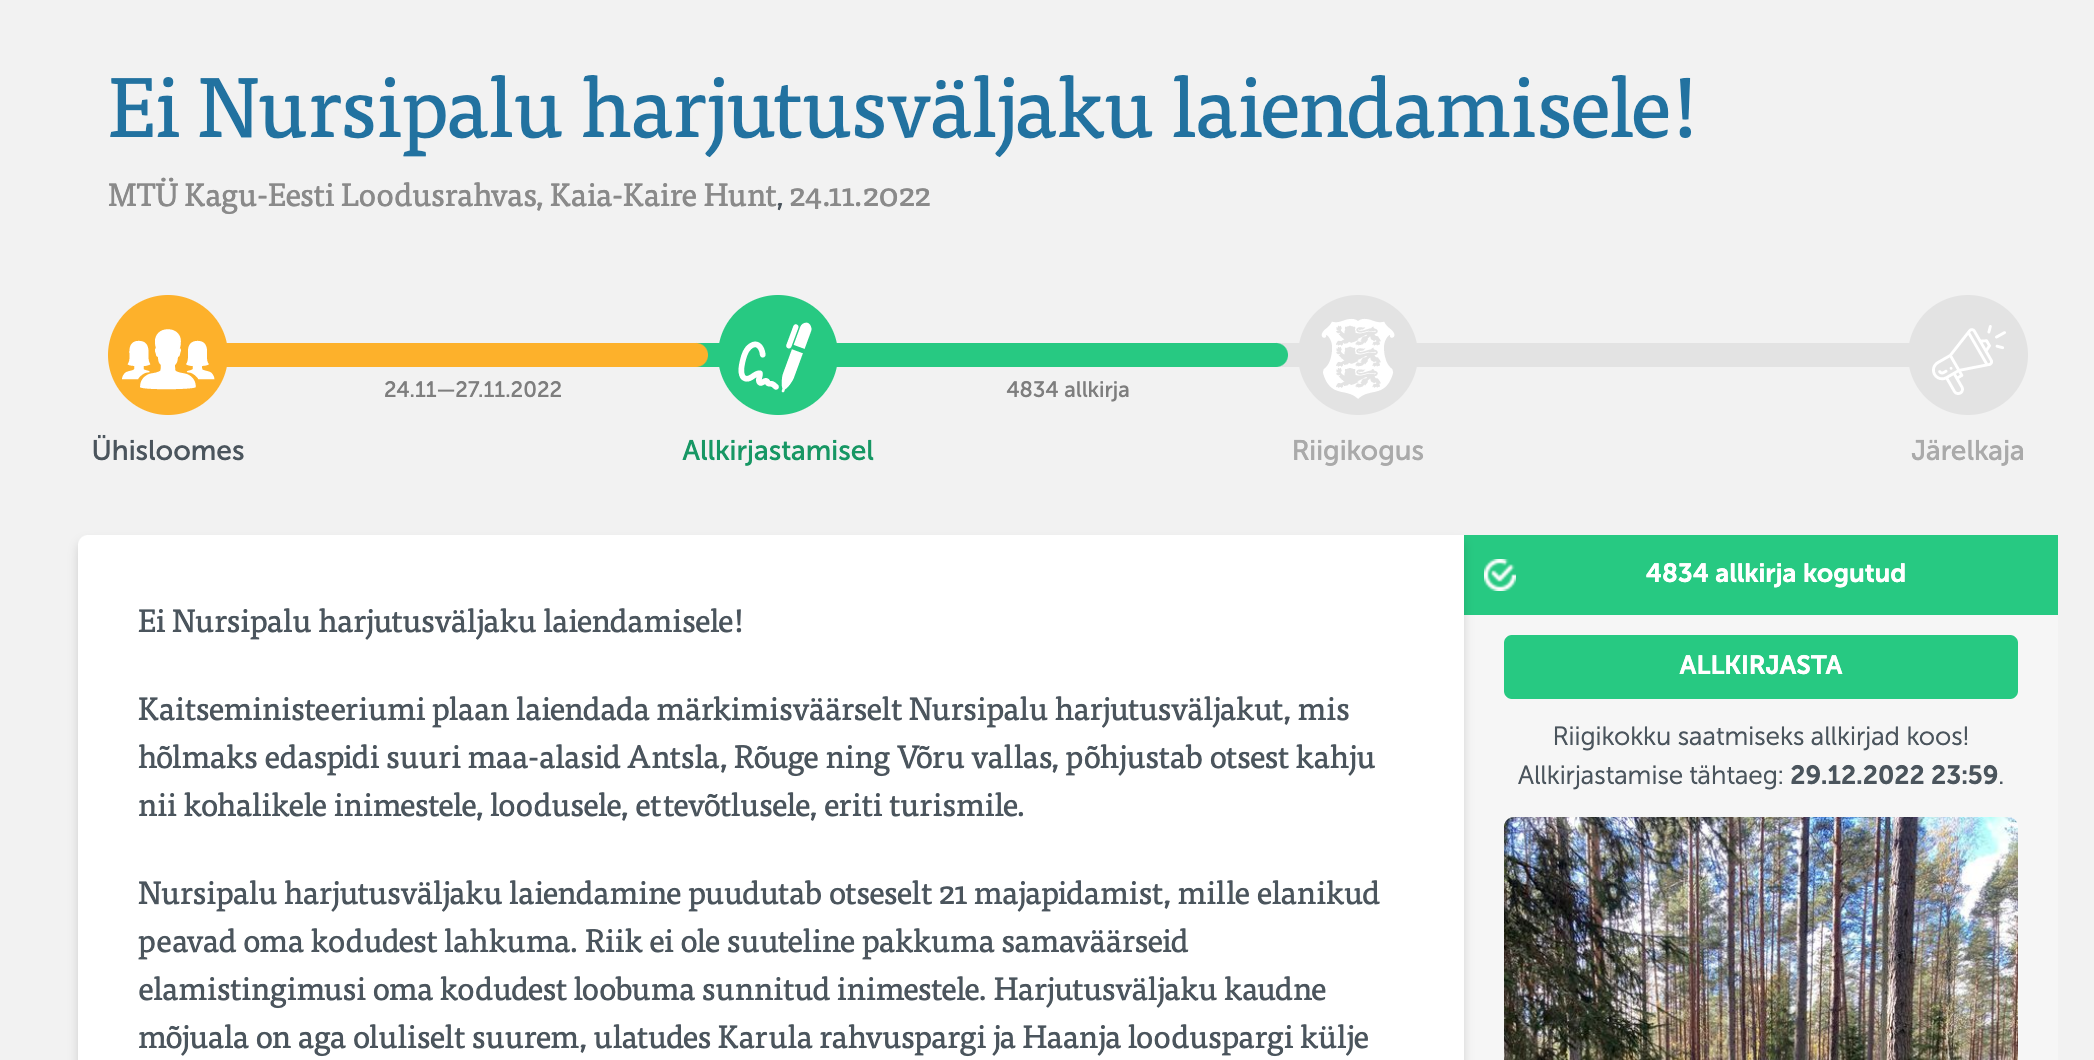Click the '4834 allkirja kogutud' banner

(x=1761, y=574)
